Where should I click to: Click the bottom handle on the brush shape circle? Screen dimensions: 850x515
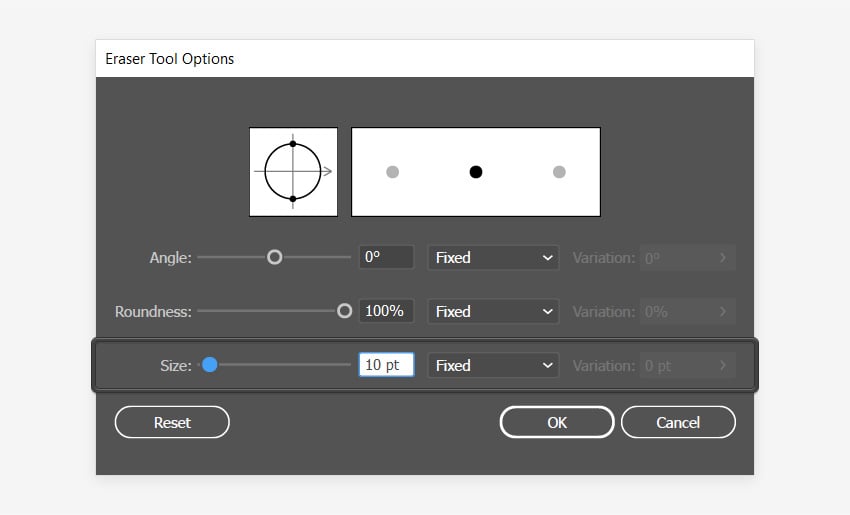[292, 199]
